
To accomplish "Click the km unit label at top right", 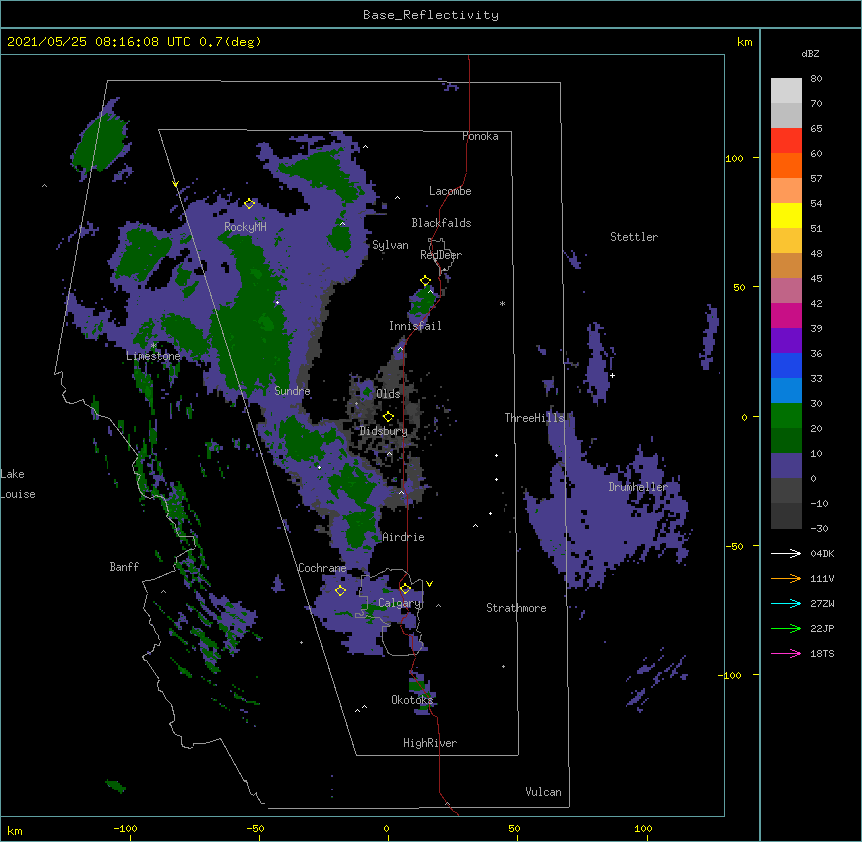I will pyautogui.click(x=745, y=42).
